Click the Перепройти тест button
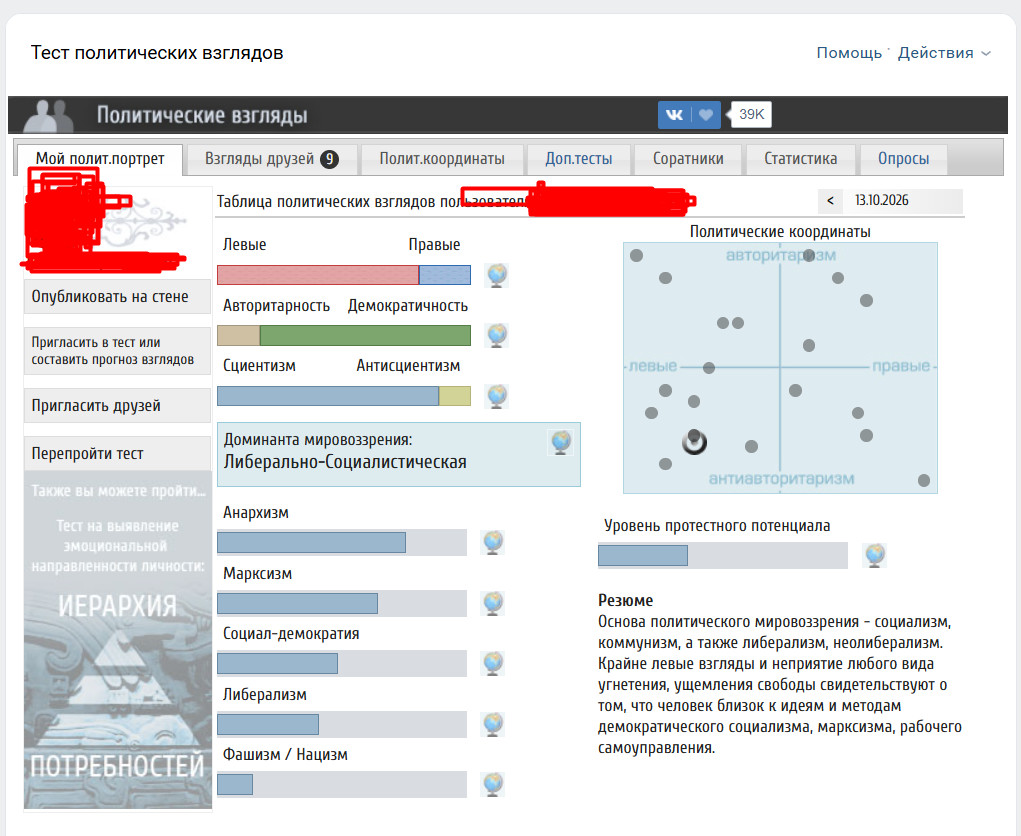This screenshot has height=836, width=1021. [x=117, y=453]
